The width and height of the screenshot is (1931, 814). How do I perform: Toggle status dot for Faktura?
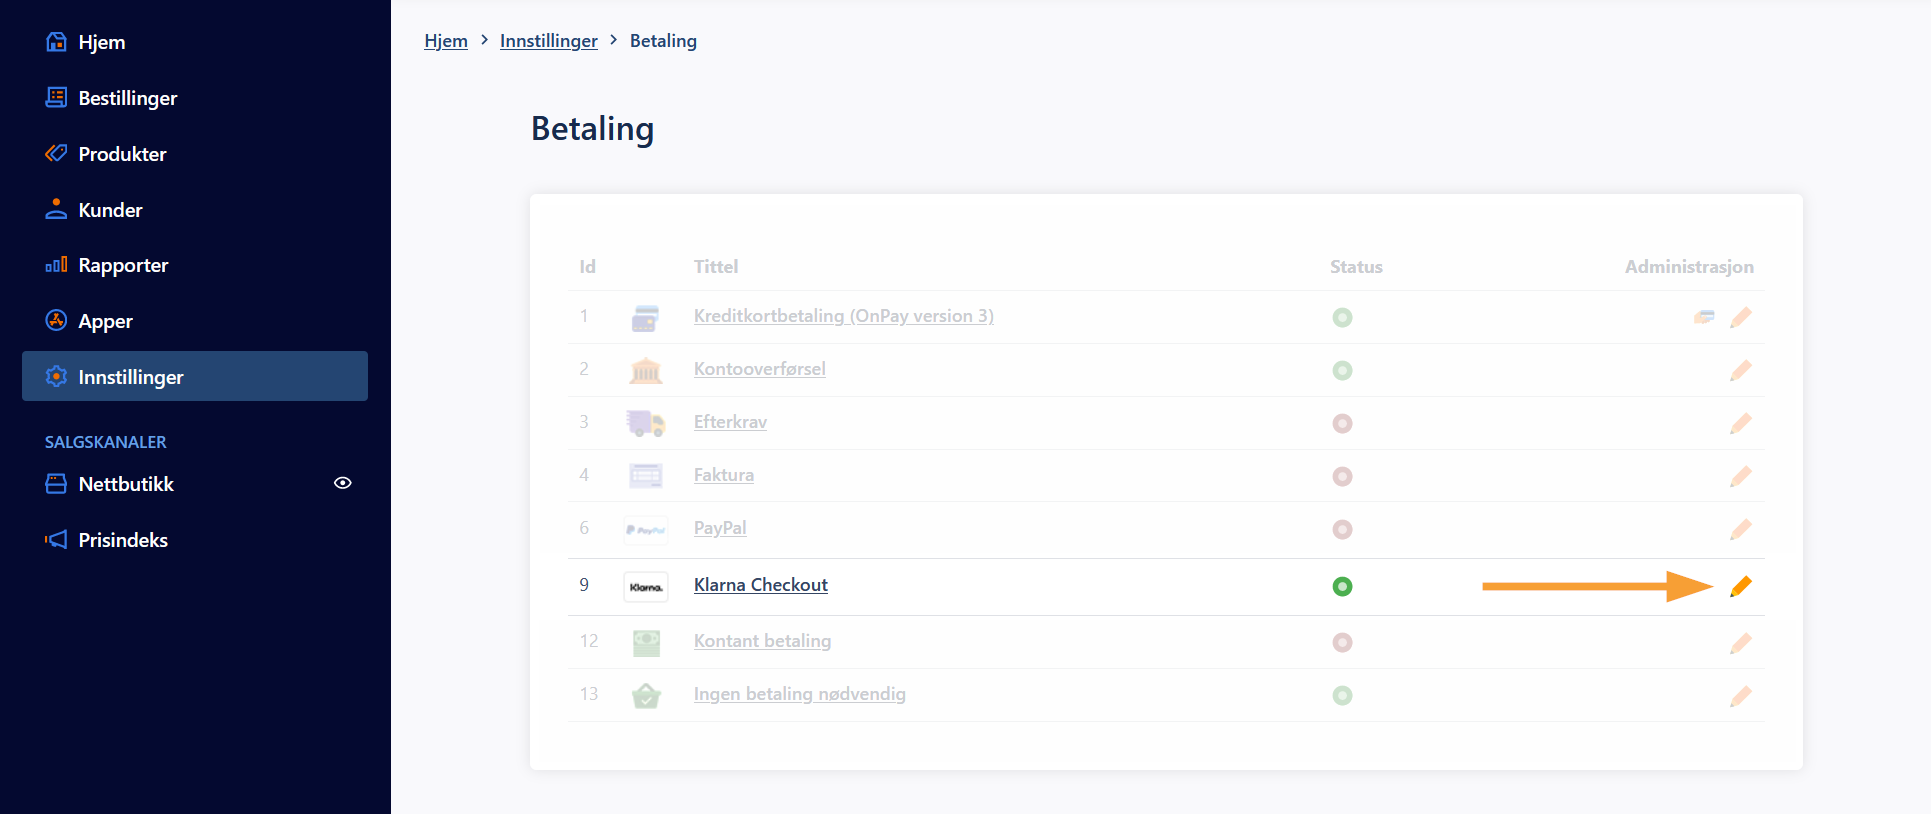point(1342,476)
